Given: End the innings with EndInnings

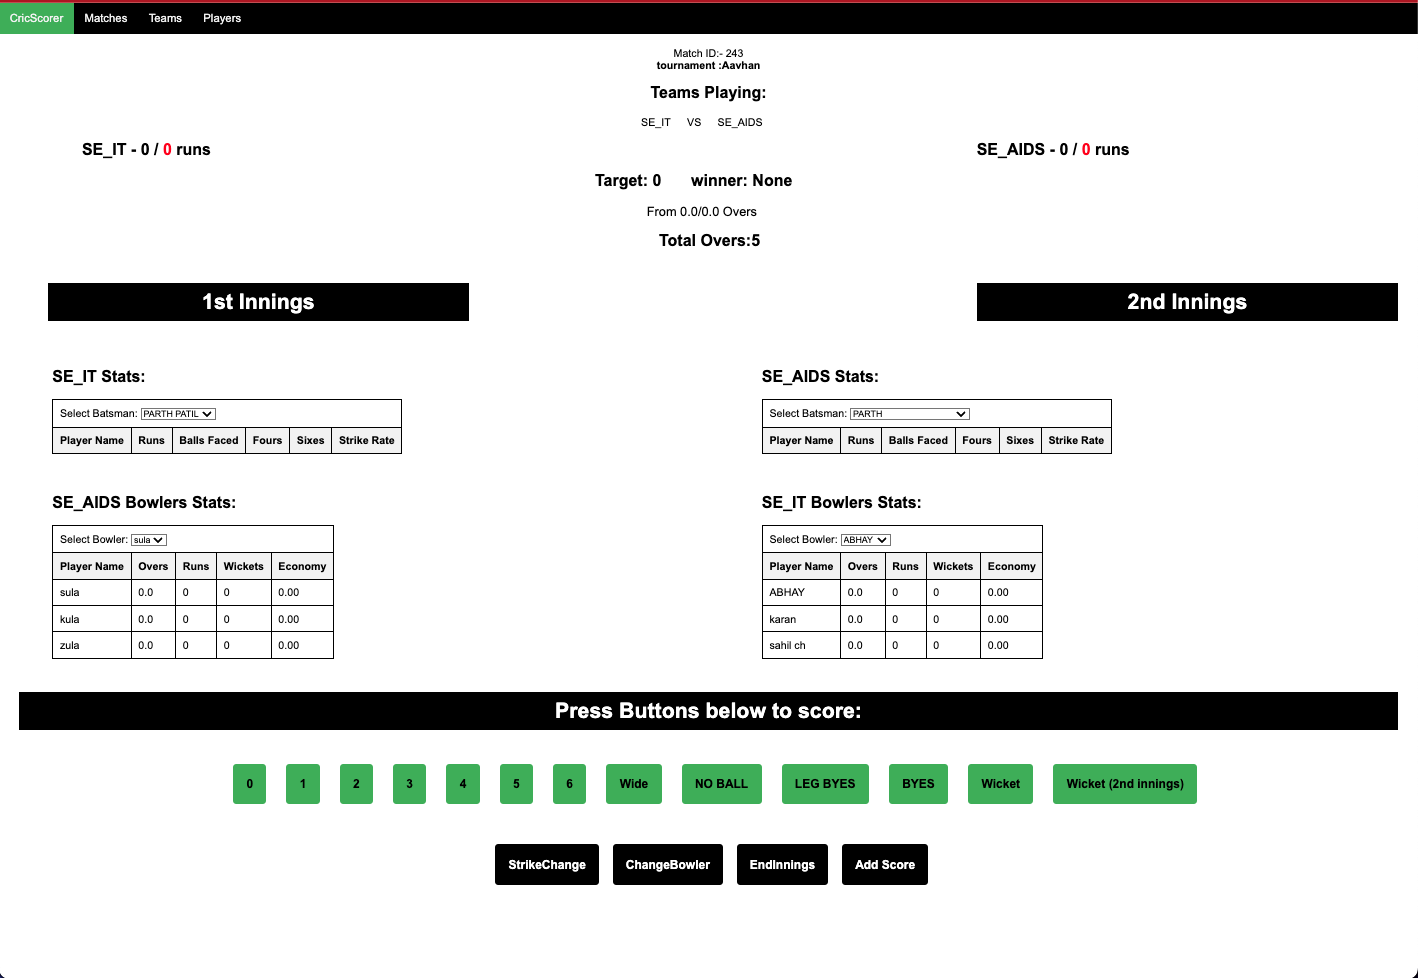Looking at the screenshot, I should click(x=782, y=864).
